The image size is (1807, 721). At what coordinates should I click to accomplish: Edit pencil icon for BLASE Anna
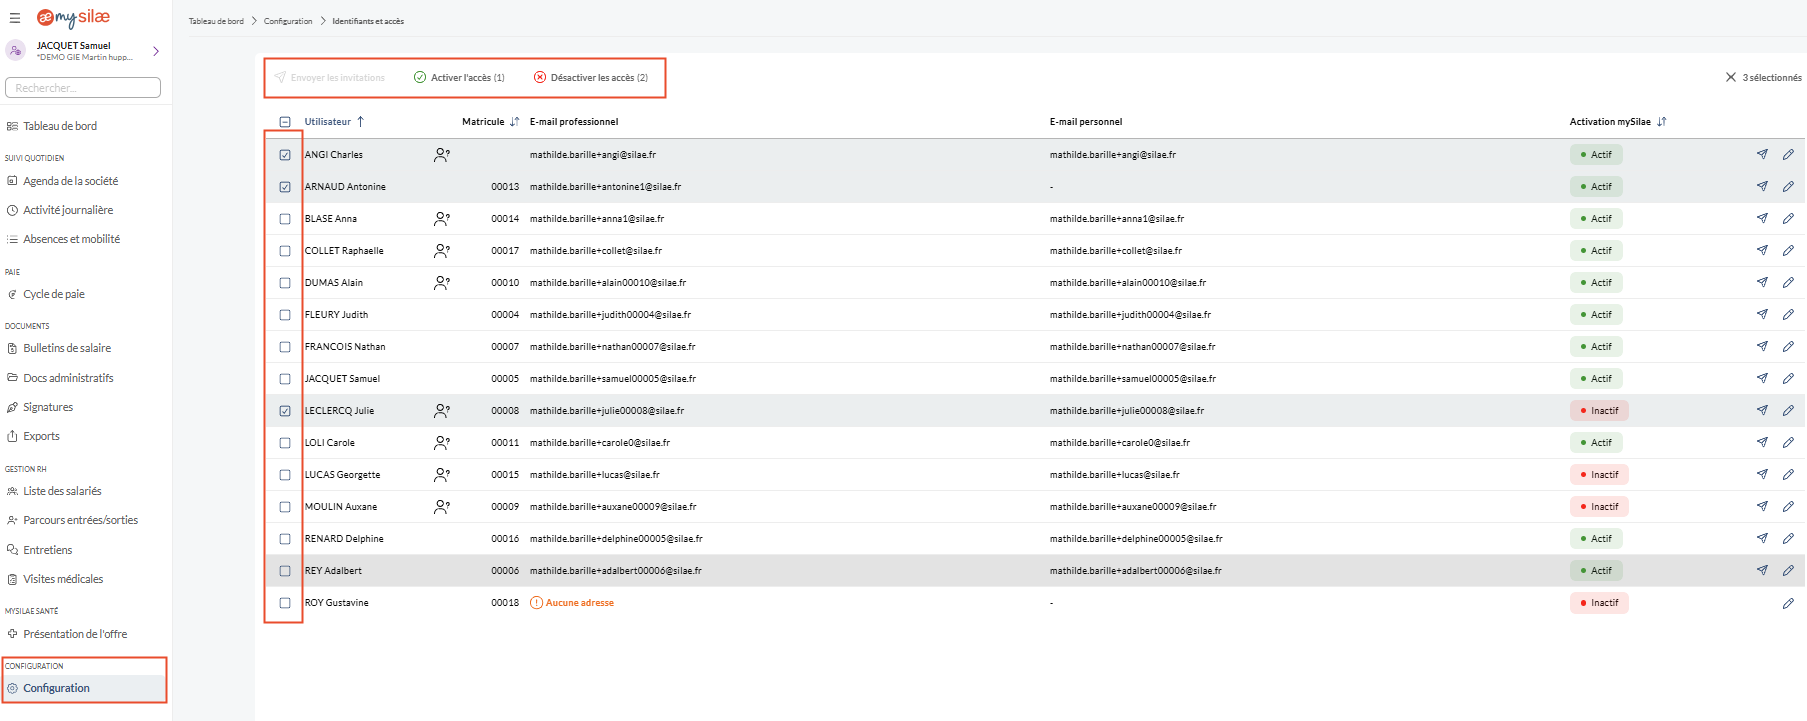[x=1788, y=218]
